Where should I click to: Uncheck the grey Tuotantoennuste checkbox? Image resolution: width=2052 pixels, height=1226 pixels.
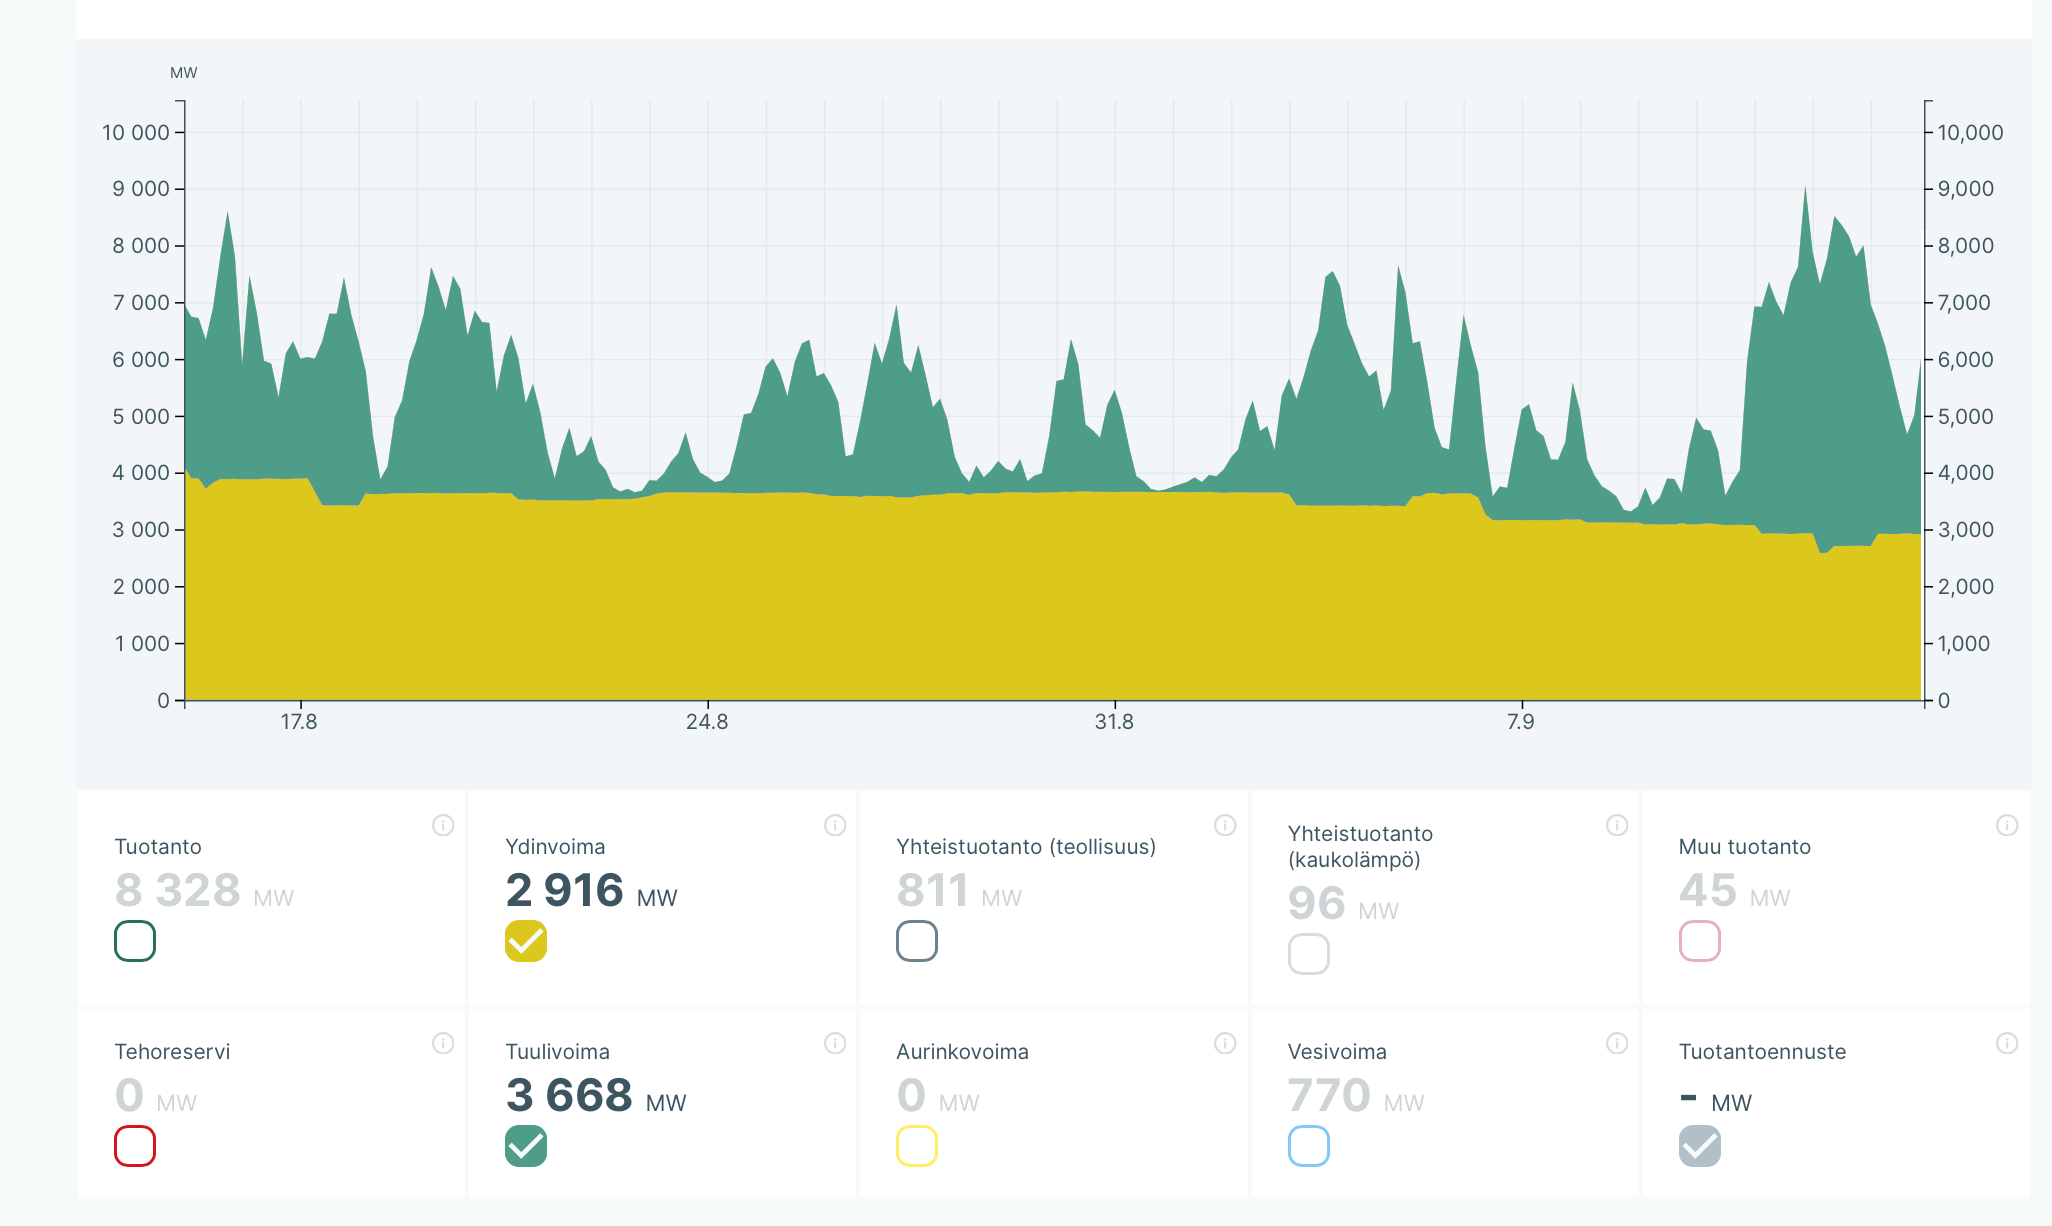1700,1146
